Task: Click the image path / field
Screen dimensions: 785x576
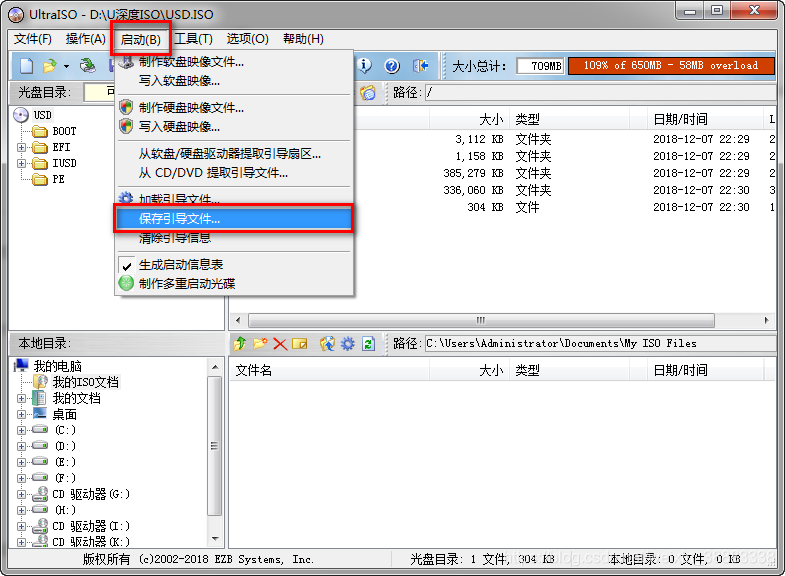Action: [600, 93]
